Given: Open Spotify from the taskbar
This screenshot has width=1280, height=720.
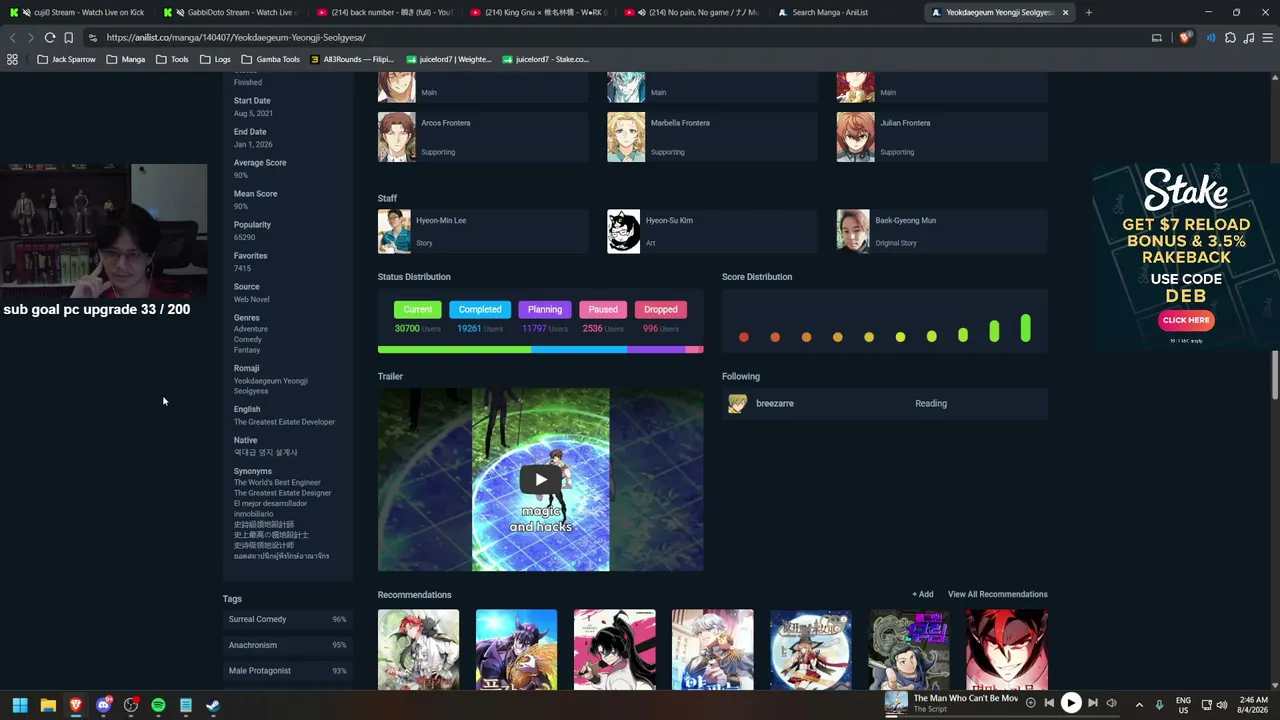Looking at the screenshot, I should pyautogui.click(x=158, y=705).
